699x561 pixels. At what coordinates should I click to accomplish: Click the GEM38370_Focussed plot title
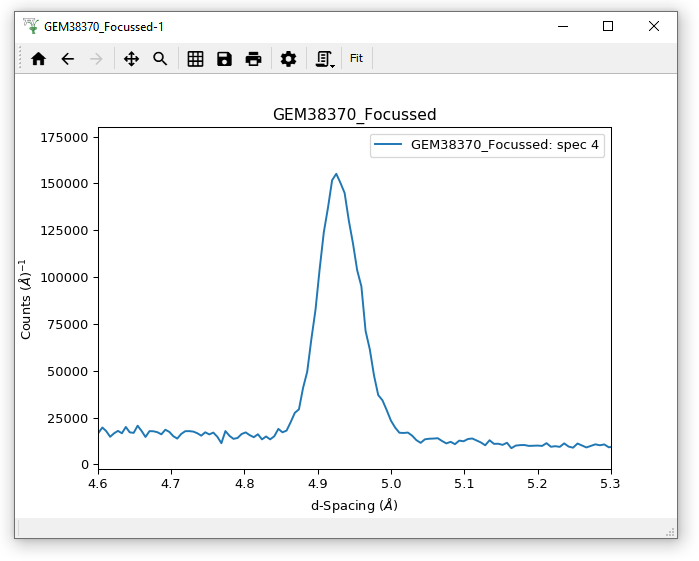click(354, 114)
